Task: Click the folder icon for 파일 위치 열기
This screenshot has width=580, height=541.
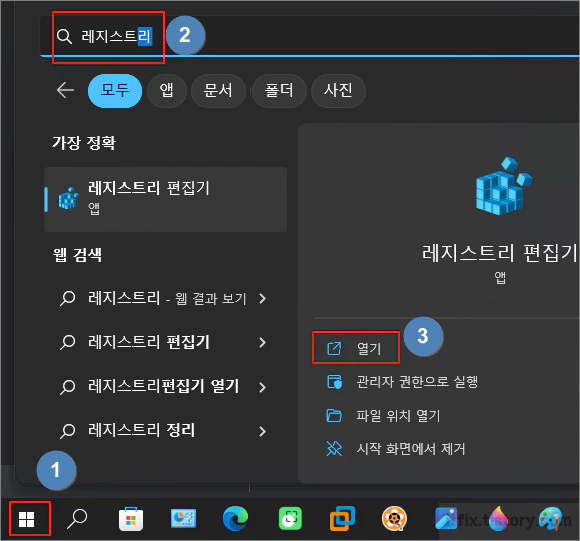Action: 334,415
